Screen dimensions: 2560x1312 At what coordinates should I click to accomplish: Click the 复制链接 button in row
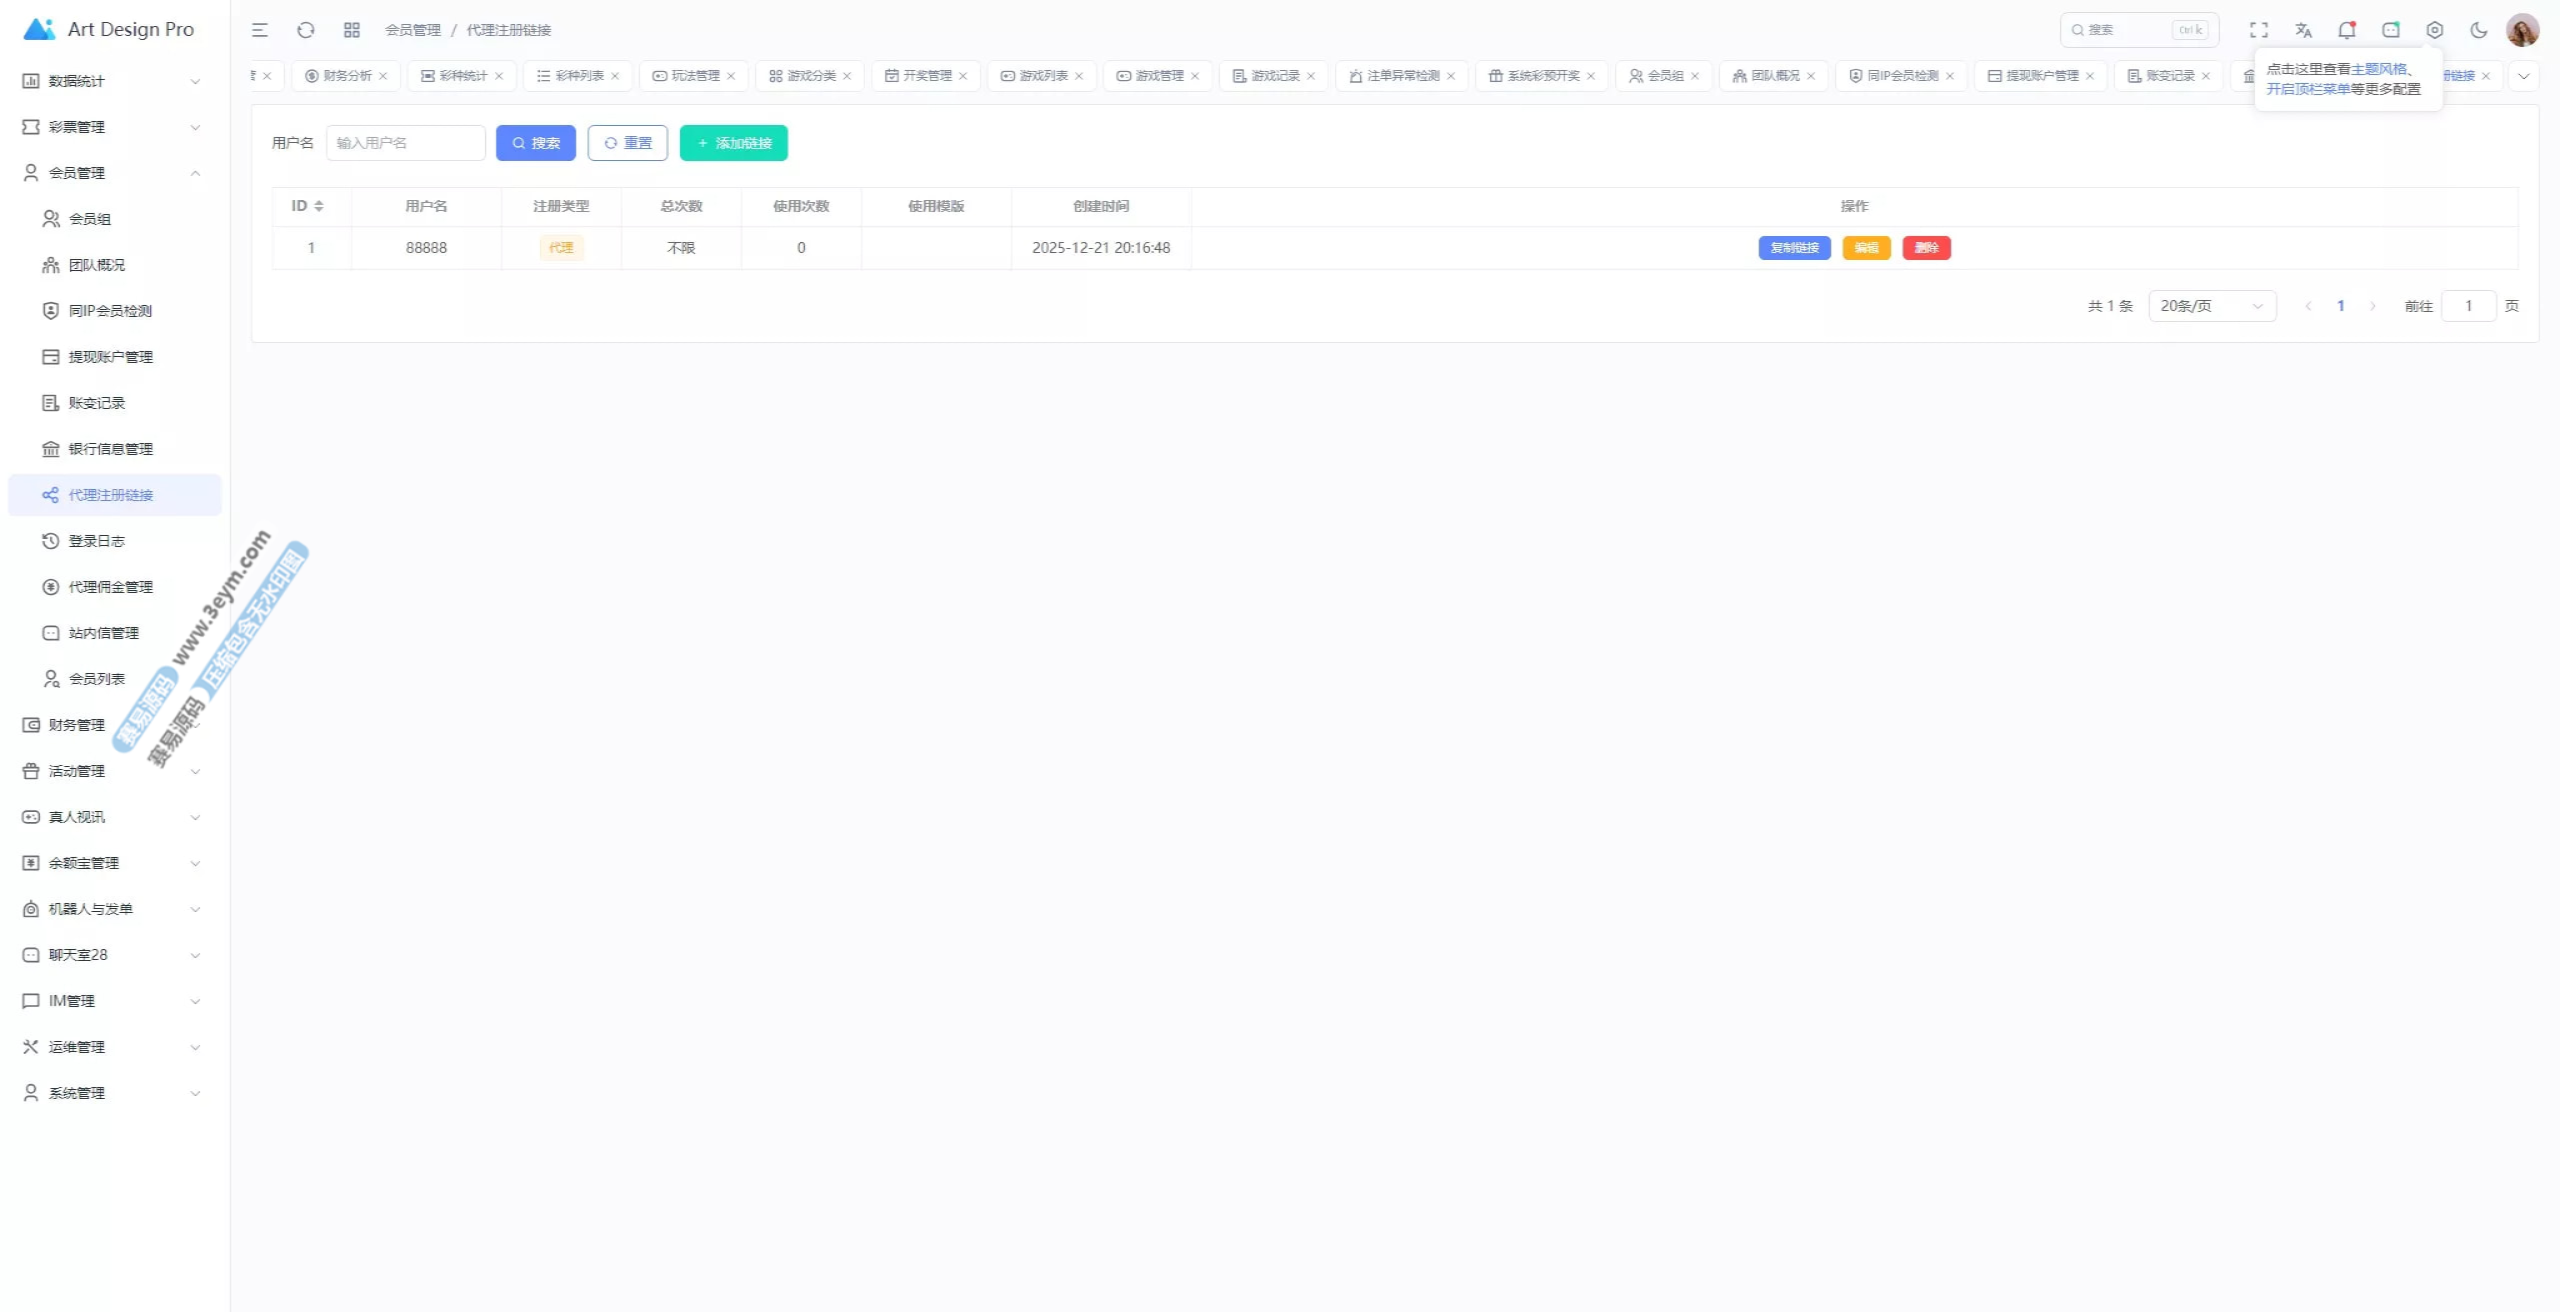pyautogui.click(x=1794, y=248)
